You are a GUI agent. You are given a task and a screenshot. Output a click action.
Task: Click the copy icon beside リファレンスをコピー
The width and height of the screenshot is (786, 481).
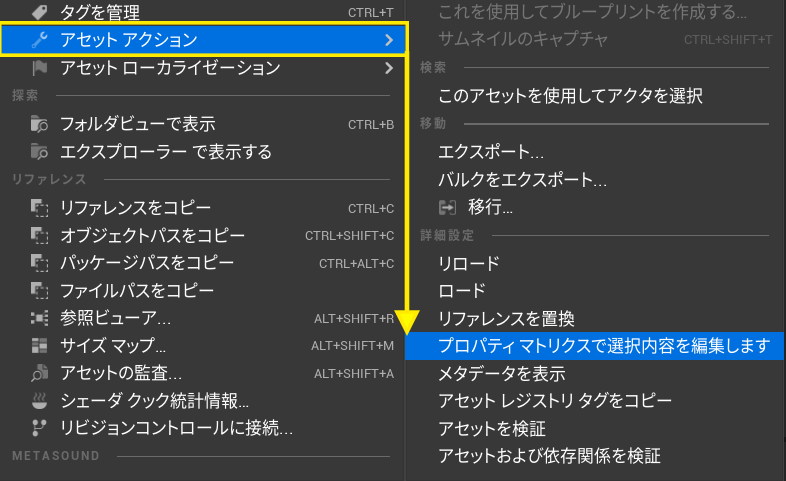[x=40, y=208]
